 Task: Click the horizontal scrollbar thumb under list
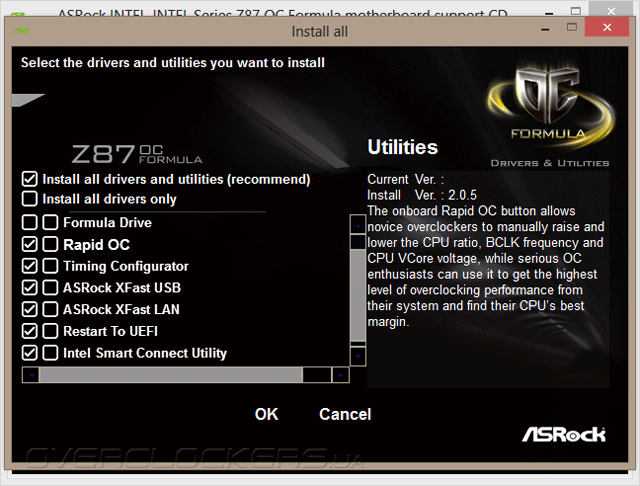(x=171, y=375)
